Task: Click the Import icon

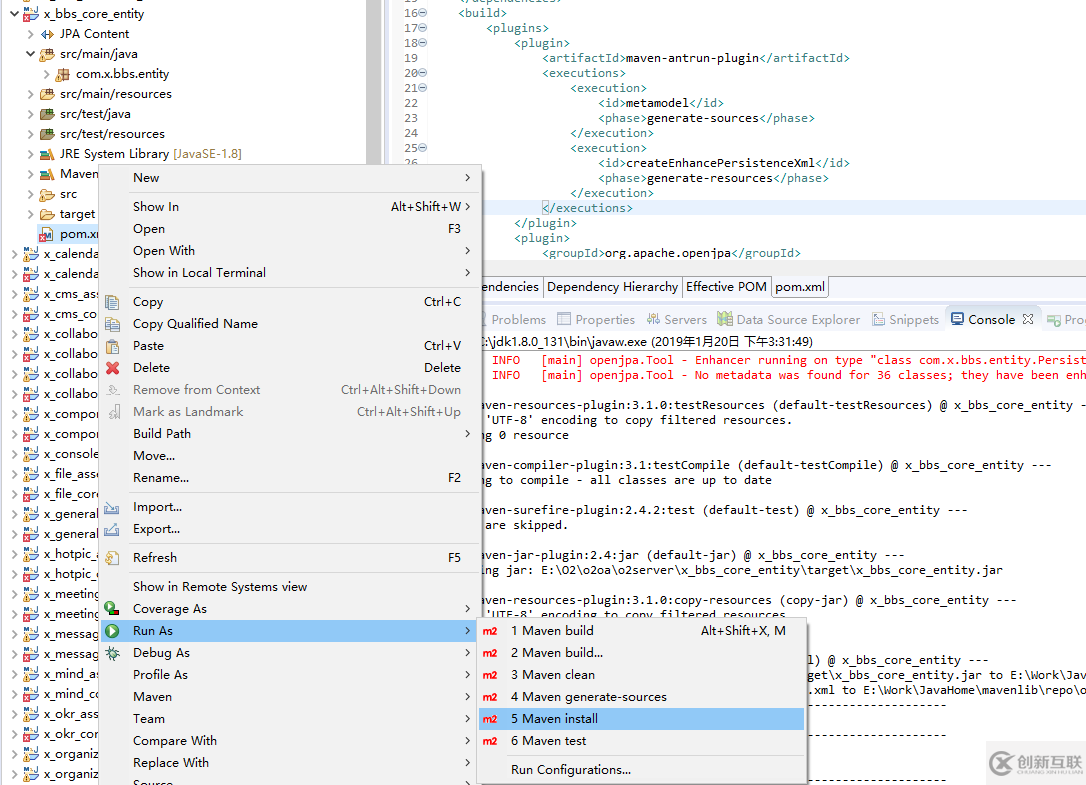Action: point(112,508)
